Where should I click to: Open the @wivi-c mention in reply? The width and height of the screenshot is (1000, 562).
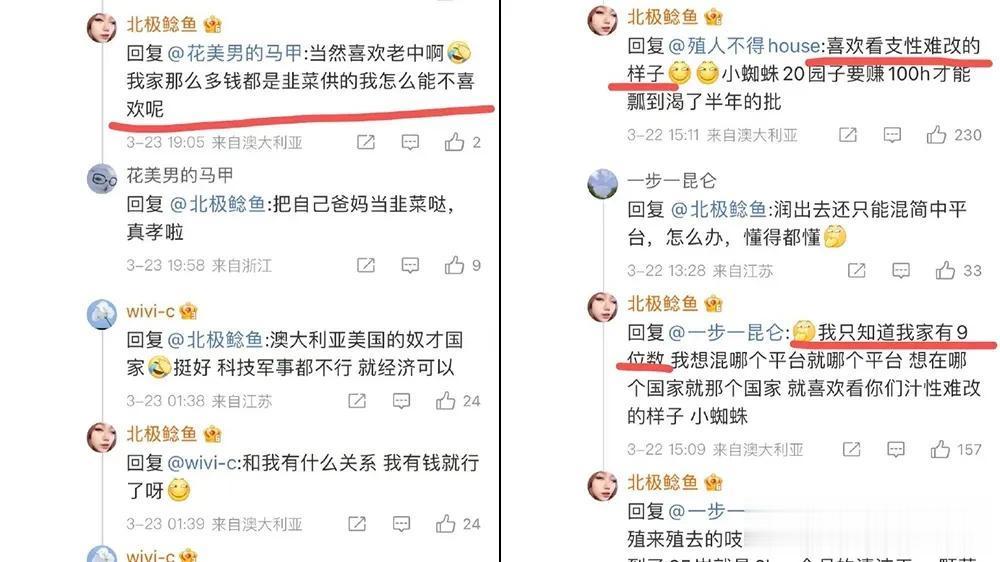point(202,462)
